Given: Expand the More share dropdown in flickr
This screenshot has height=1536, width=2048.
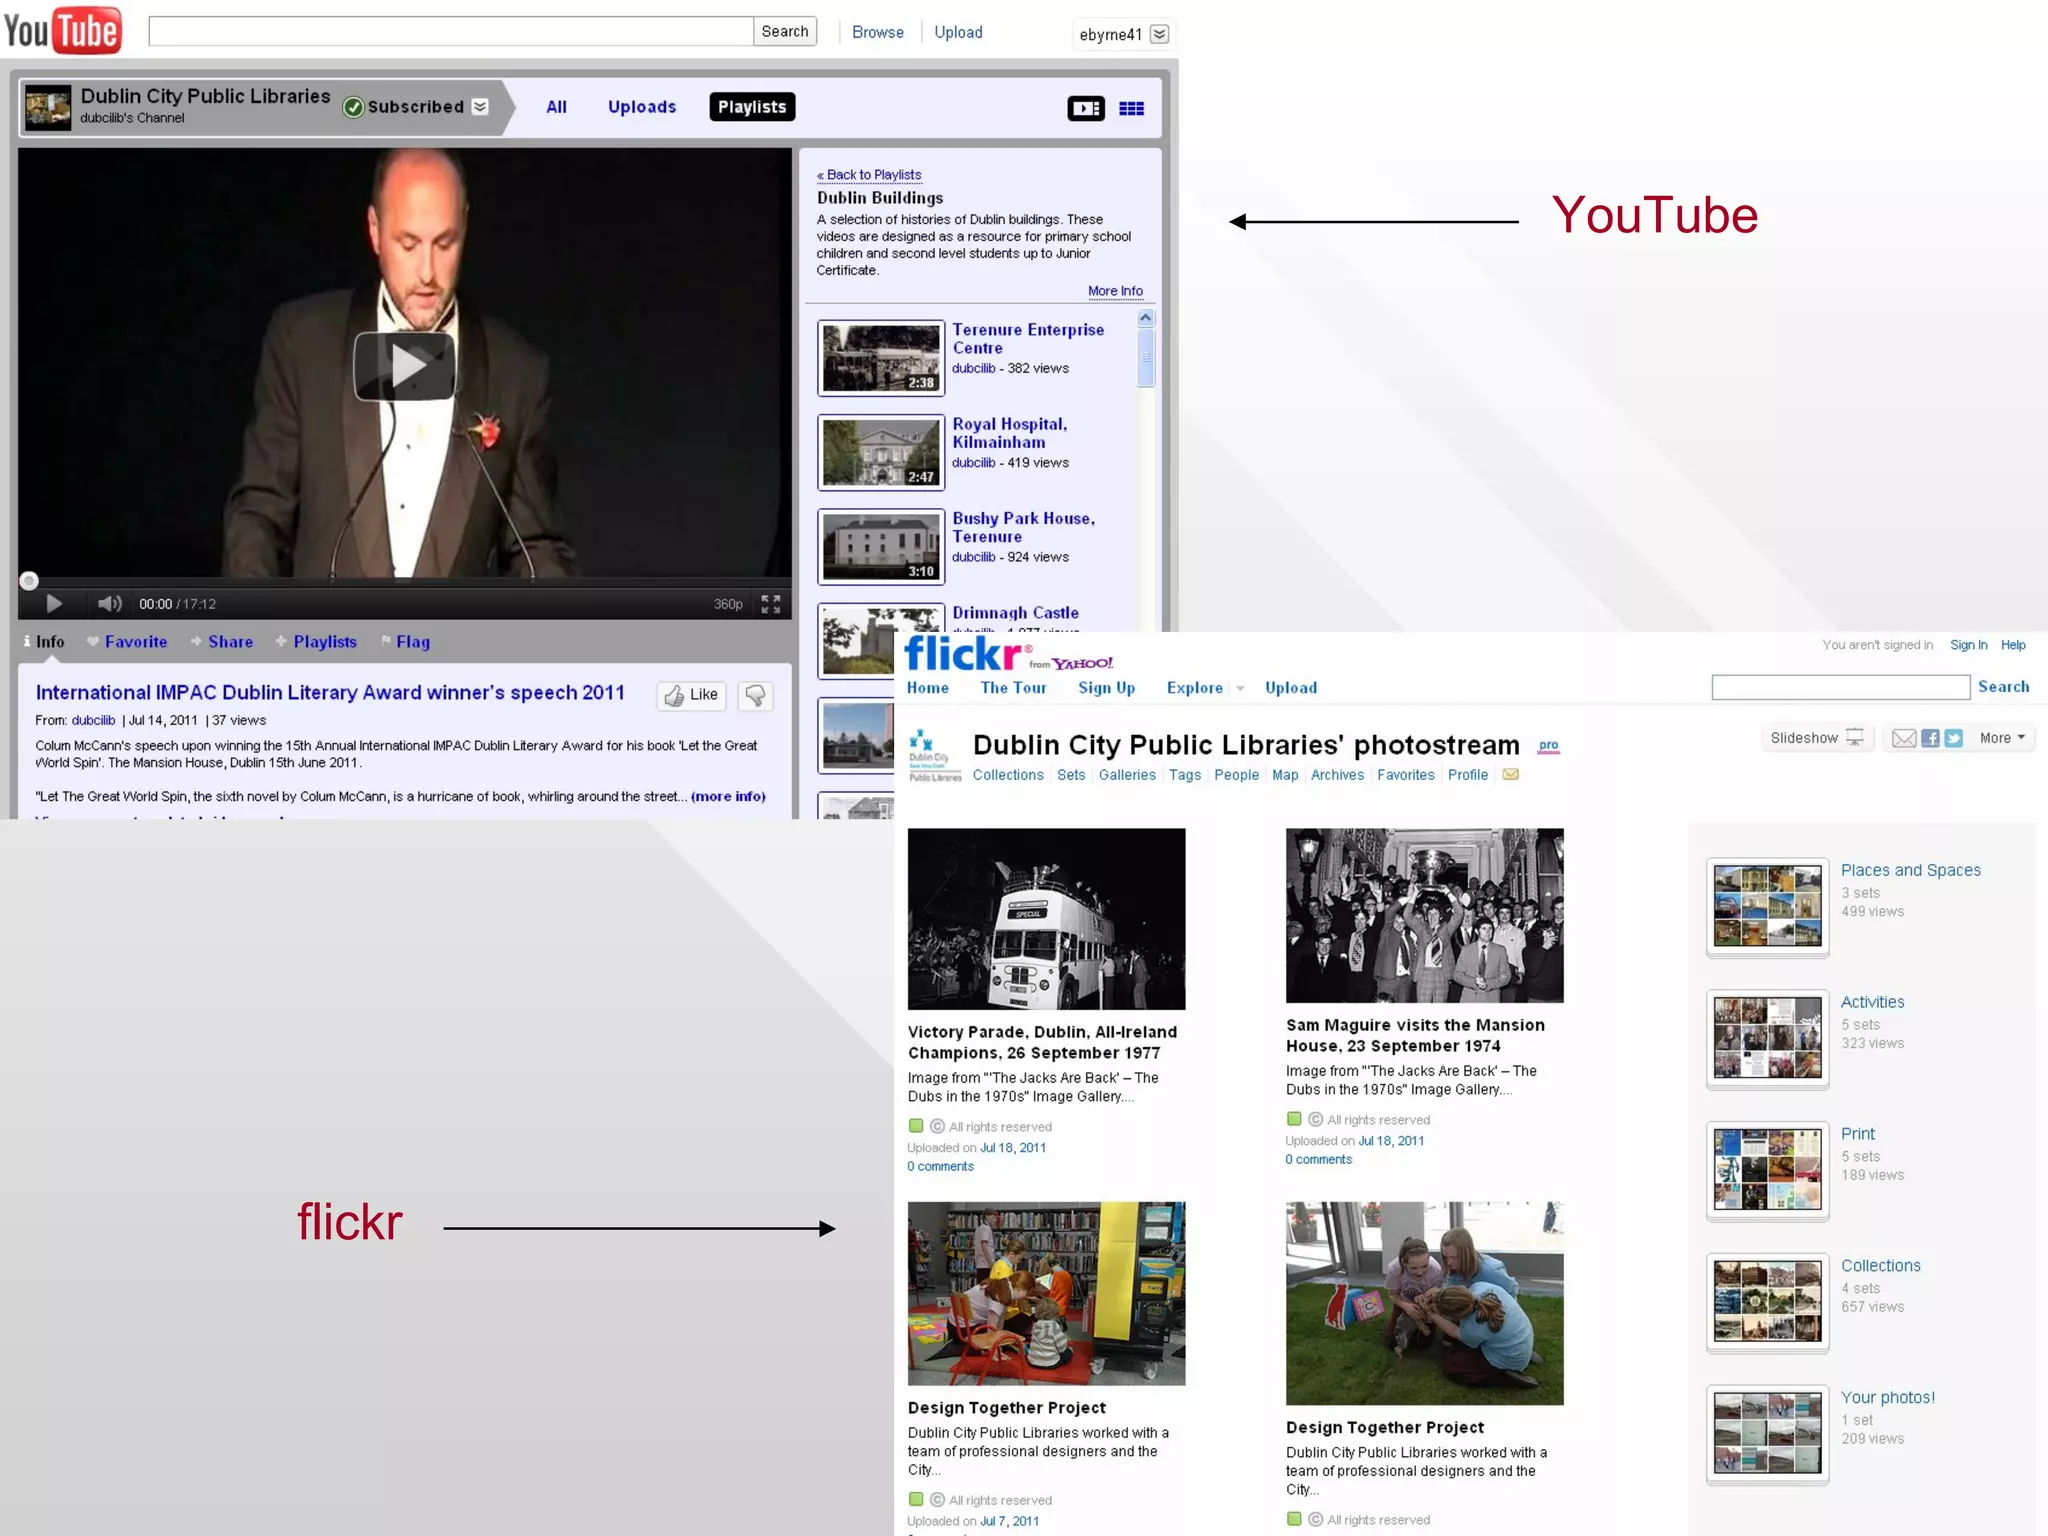Looking at the screenshot, I should tap(2002, 738).
